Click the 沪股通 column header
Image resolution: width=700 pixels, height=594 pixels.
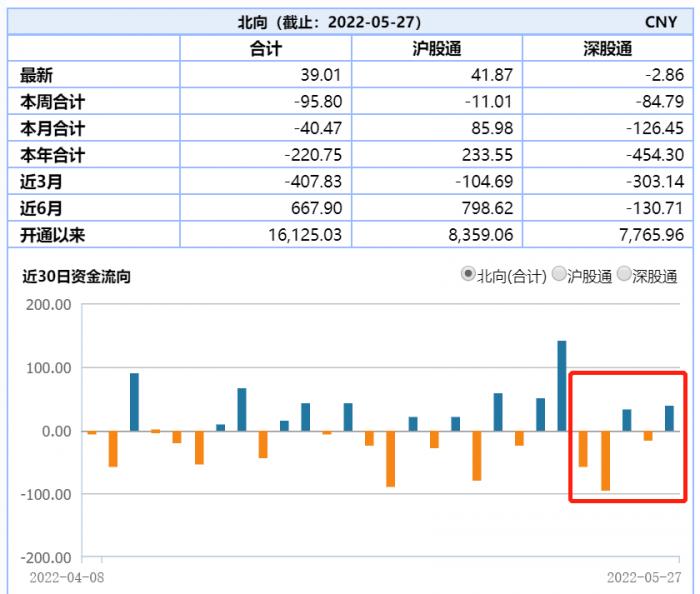pos(437,49)
